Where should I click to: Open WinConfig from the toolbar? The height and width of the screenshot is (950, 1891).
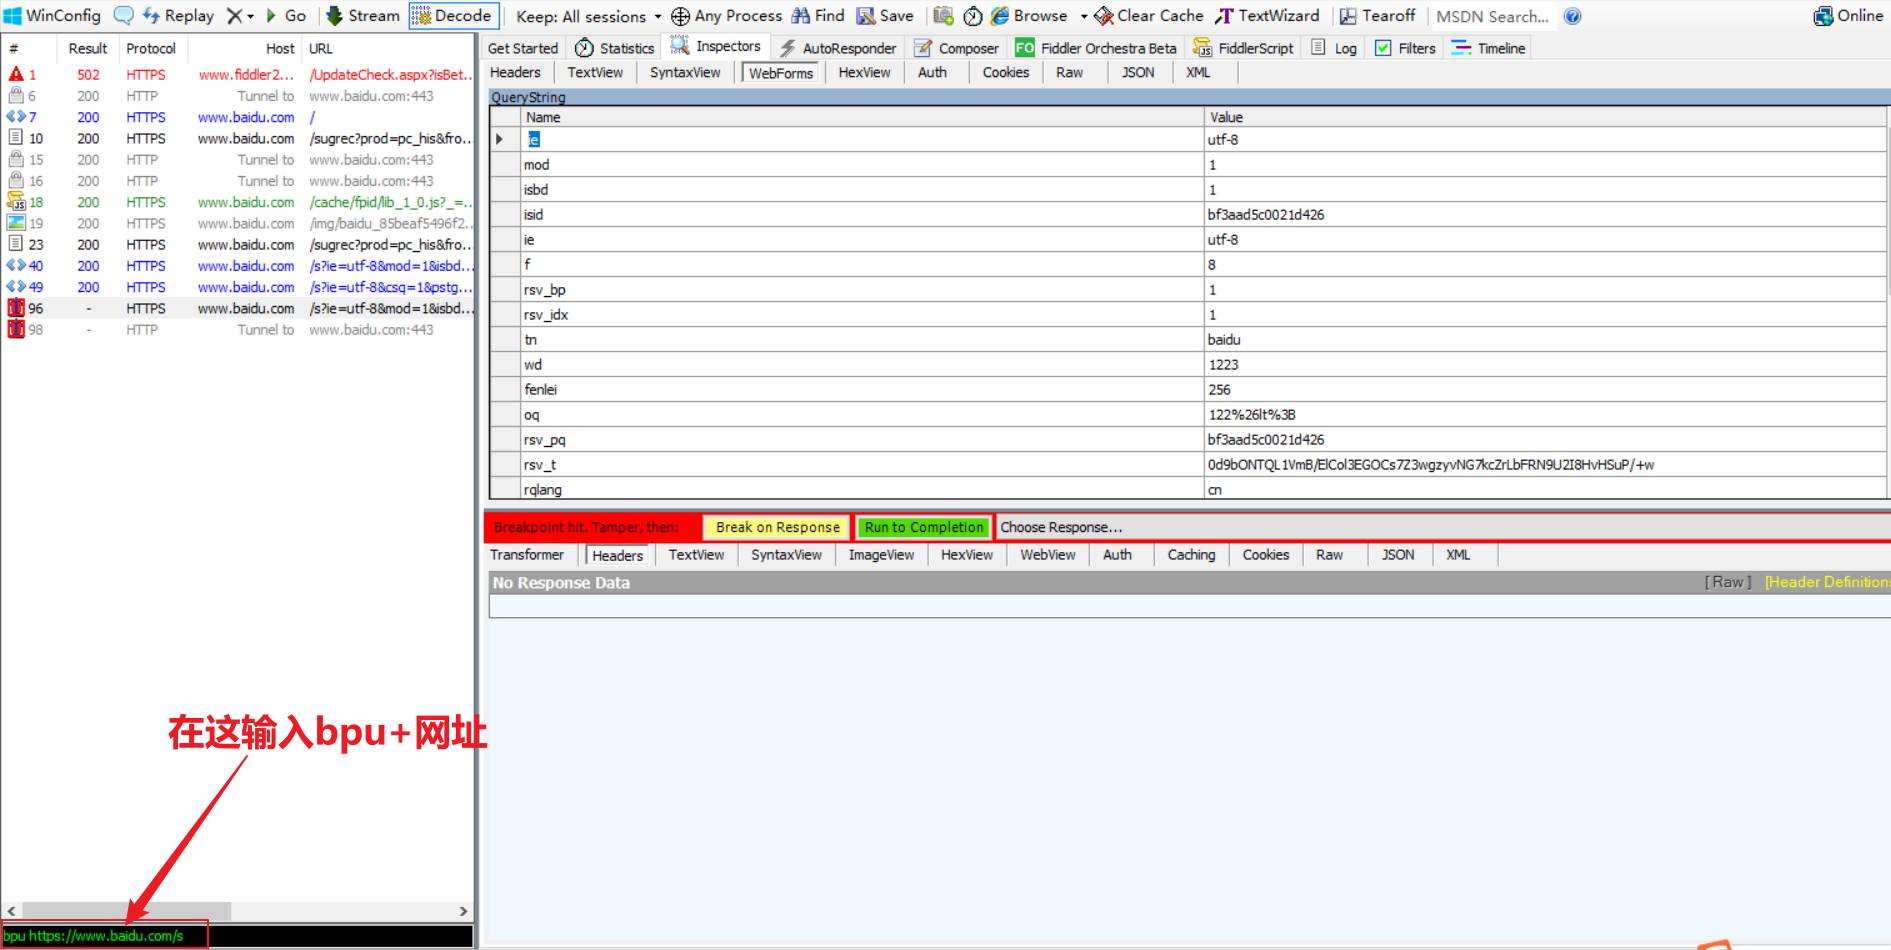tap(53, 16)
